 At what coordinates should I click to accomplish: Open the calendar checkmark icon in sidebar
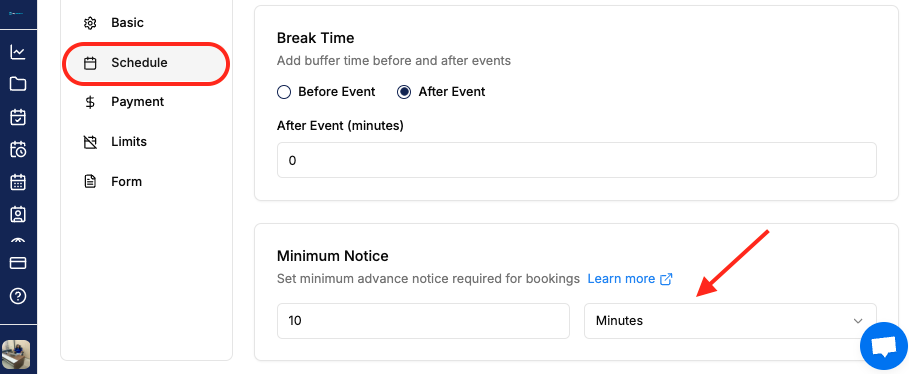click(x=18, y=117)
